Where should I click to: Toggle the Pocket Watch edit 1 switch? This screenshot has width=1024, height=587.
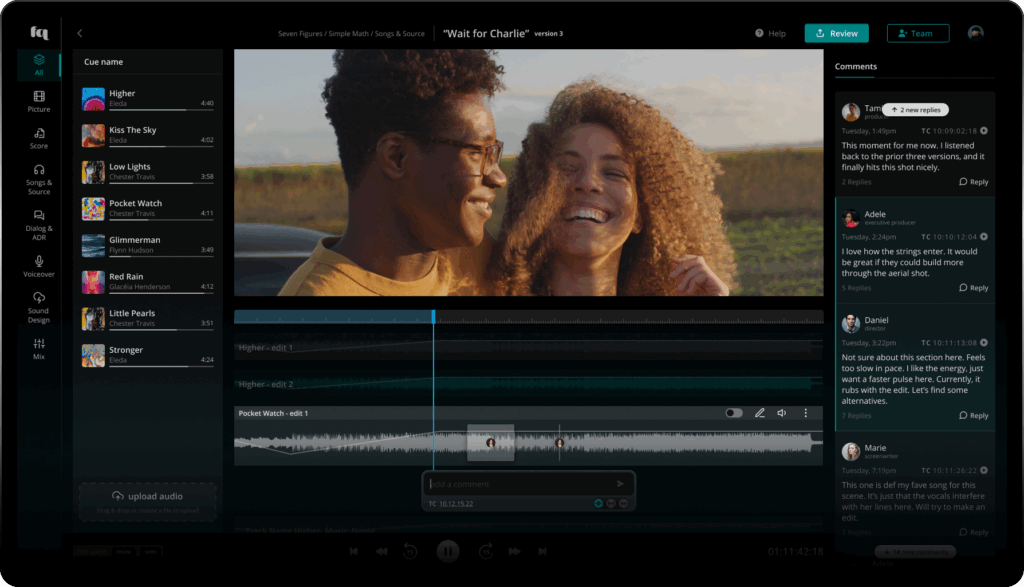point(734,413)
